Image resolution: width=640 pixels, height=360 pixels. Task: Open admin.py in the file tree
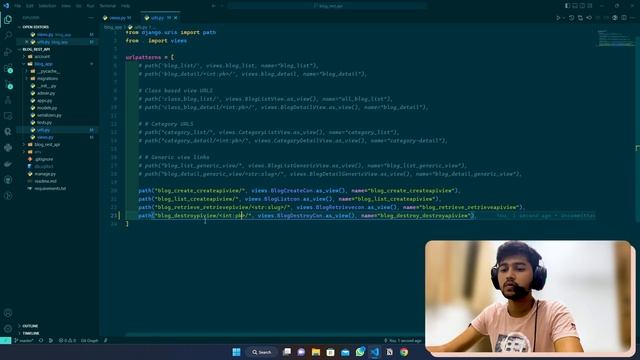click(57, 93)
